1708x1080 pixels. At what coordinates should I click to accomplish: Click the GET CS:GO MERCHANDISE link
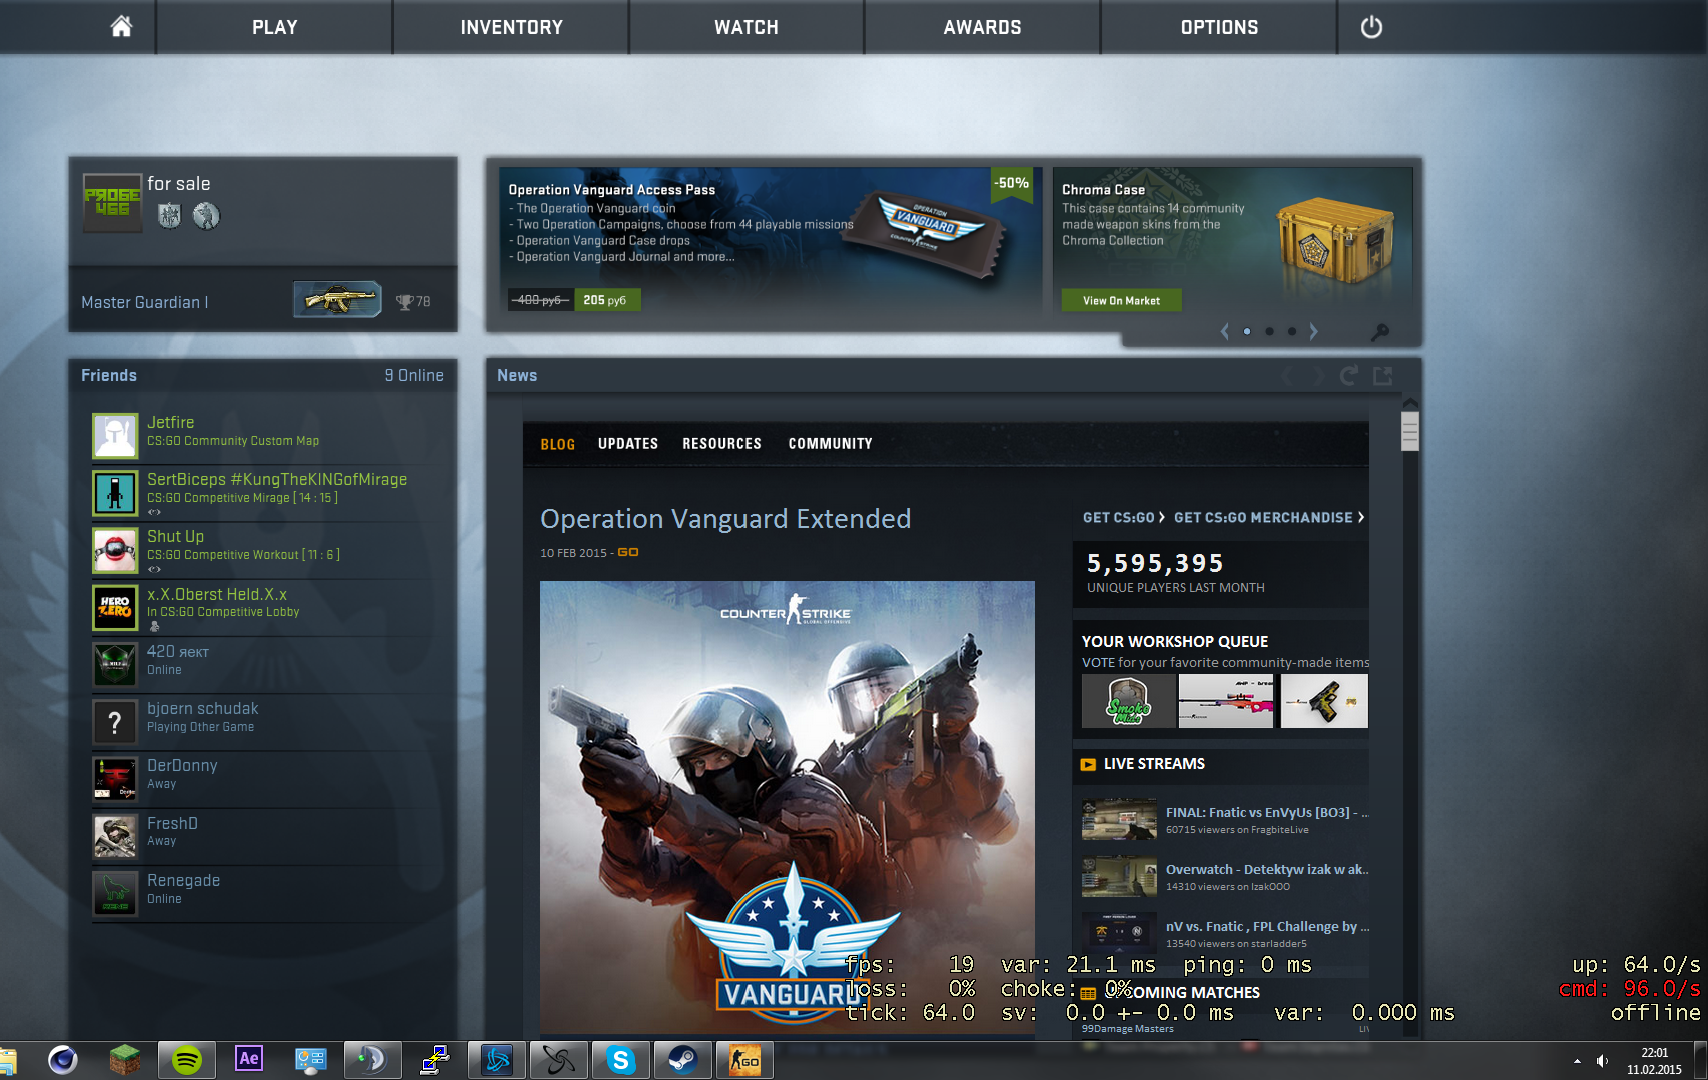[x=1269, y=517]
